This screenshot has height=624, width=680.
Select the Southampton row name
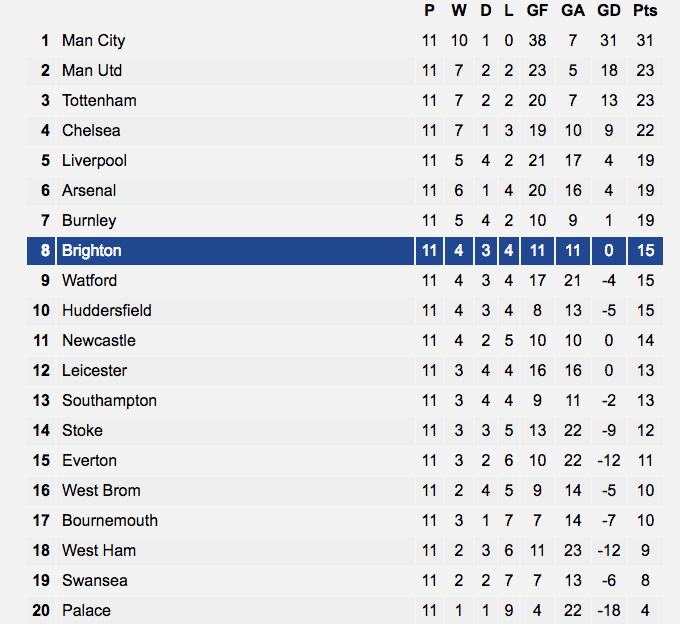coord(109,401)
